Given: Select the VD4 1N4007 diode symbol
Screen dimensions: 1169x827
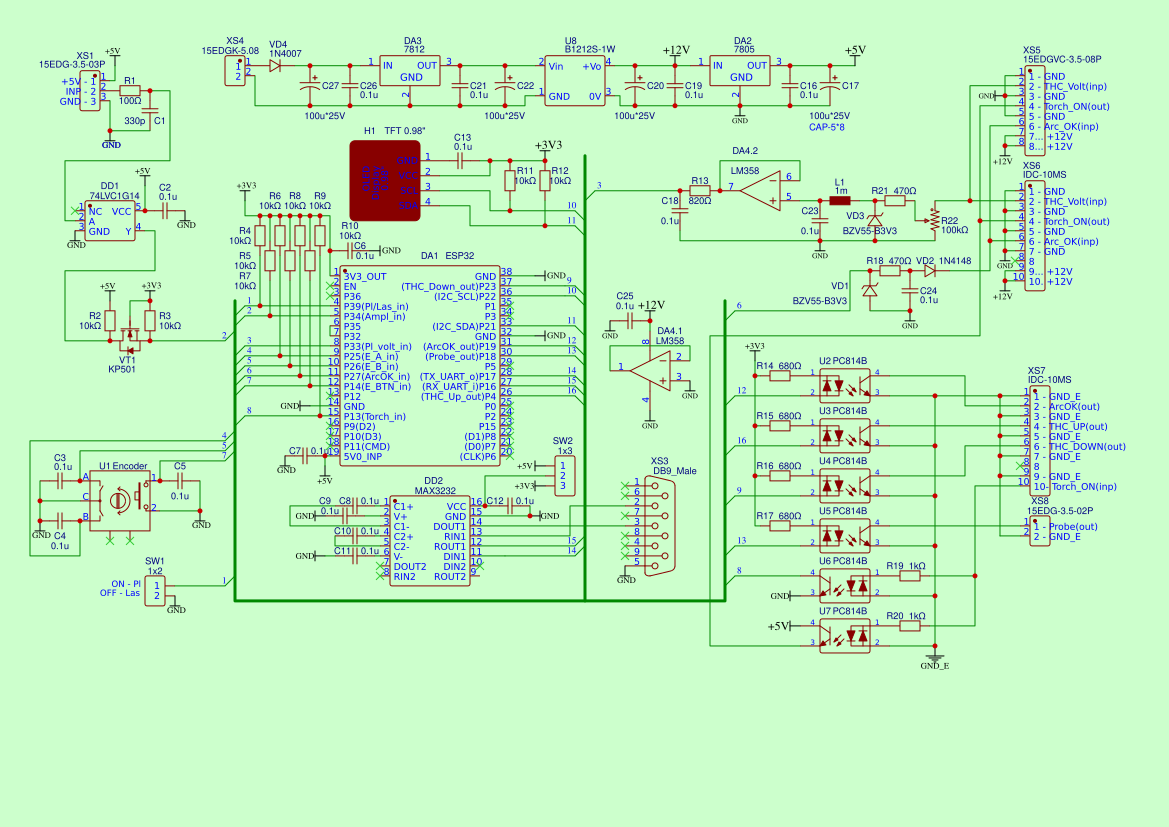Looking at the screenshot, I should point(275,66).
